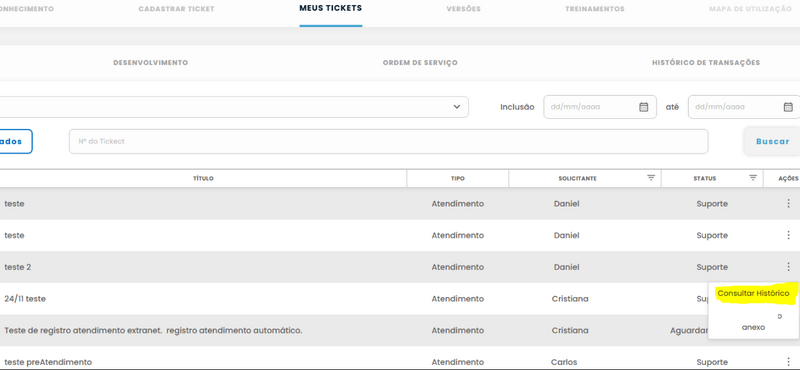This screenshot has height=370, width=800.
Task: Click Atendimento type in the 24/11 teste row
Action: 458,299
